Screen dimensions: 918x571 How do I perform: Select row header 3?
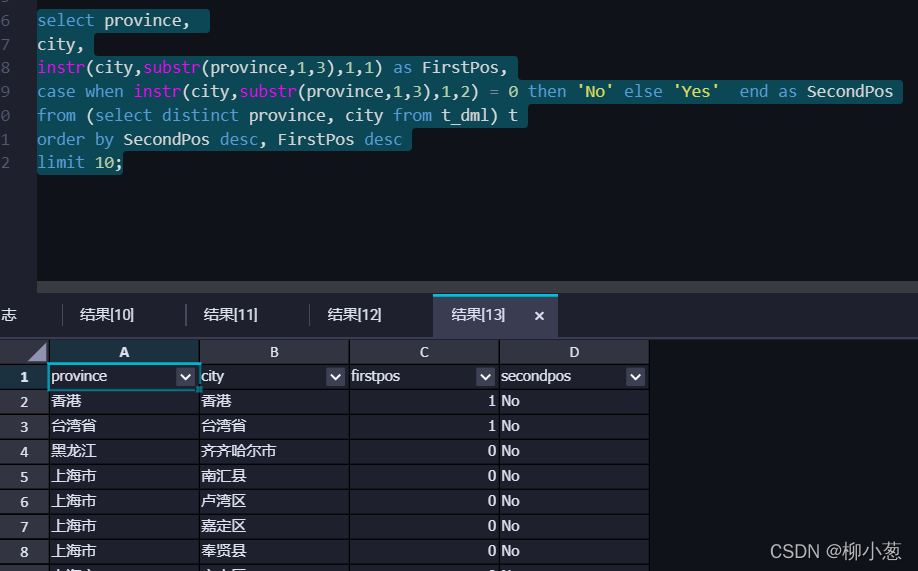[x=24, y=426]
